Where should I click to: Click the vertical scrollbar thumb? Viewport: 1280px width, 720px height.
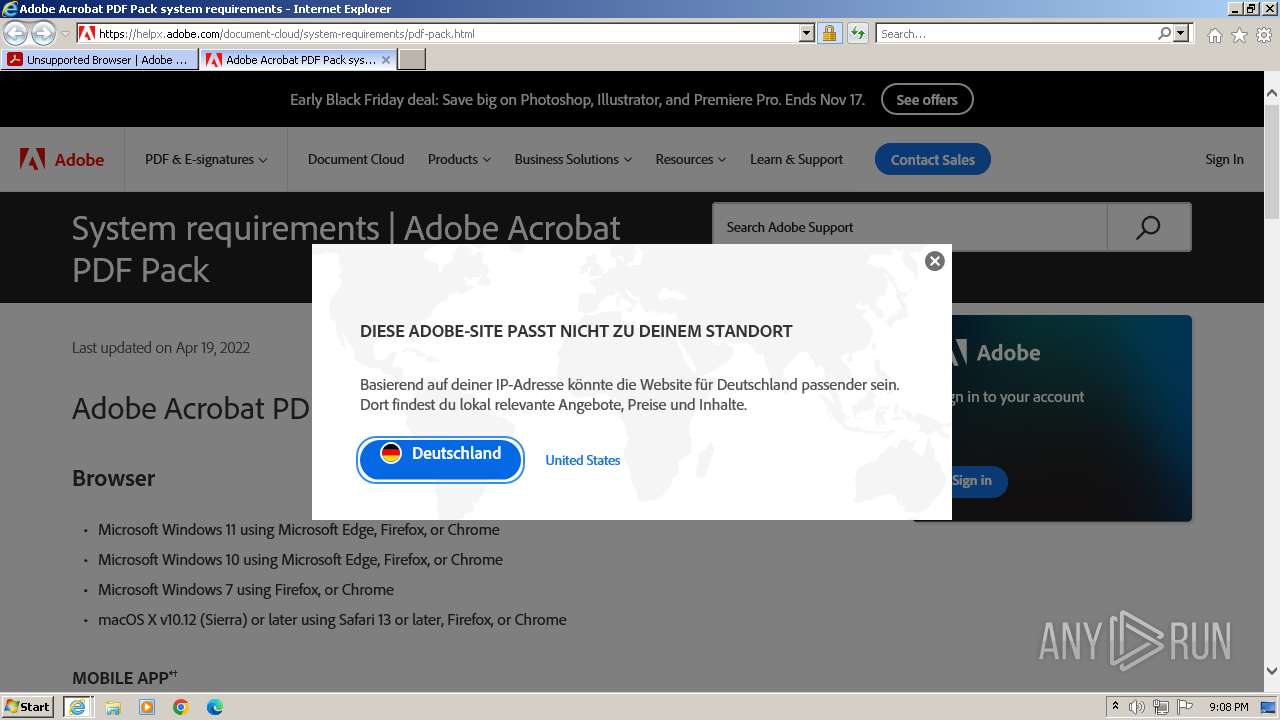coord(1272,160)
